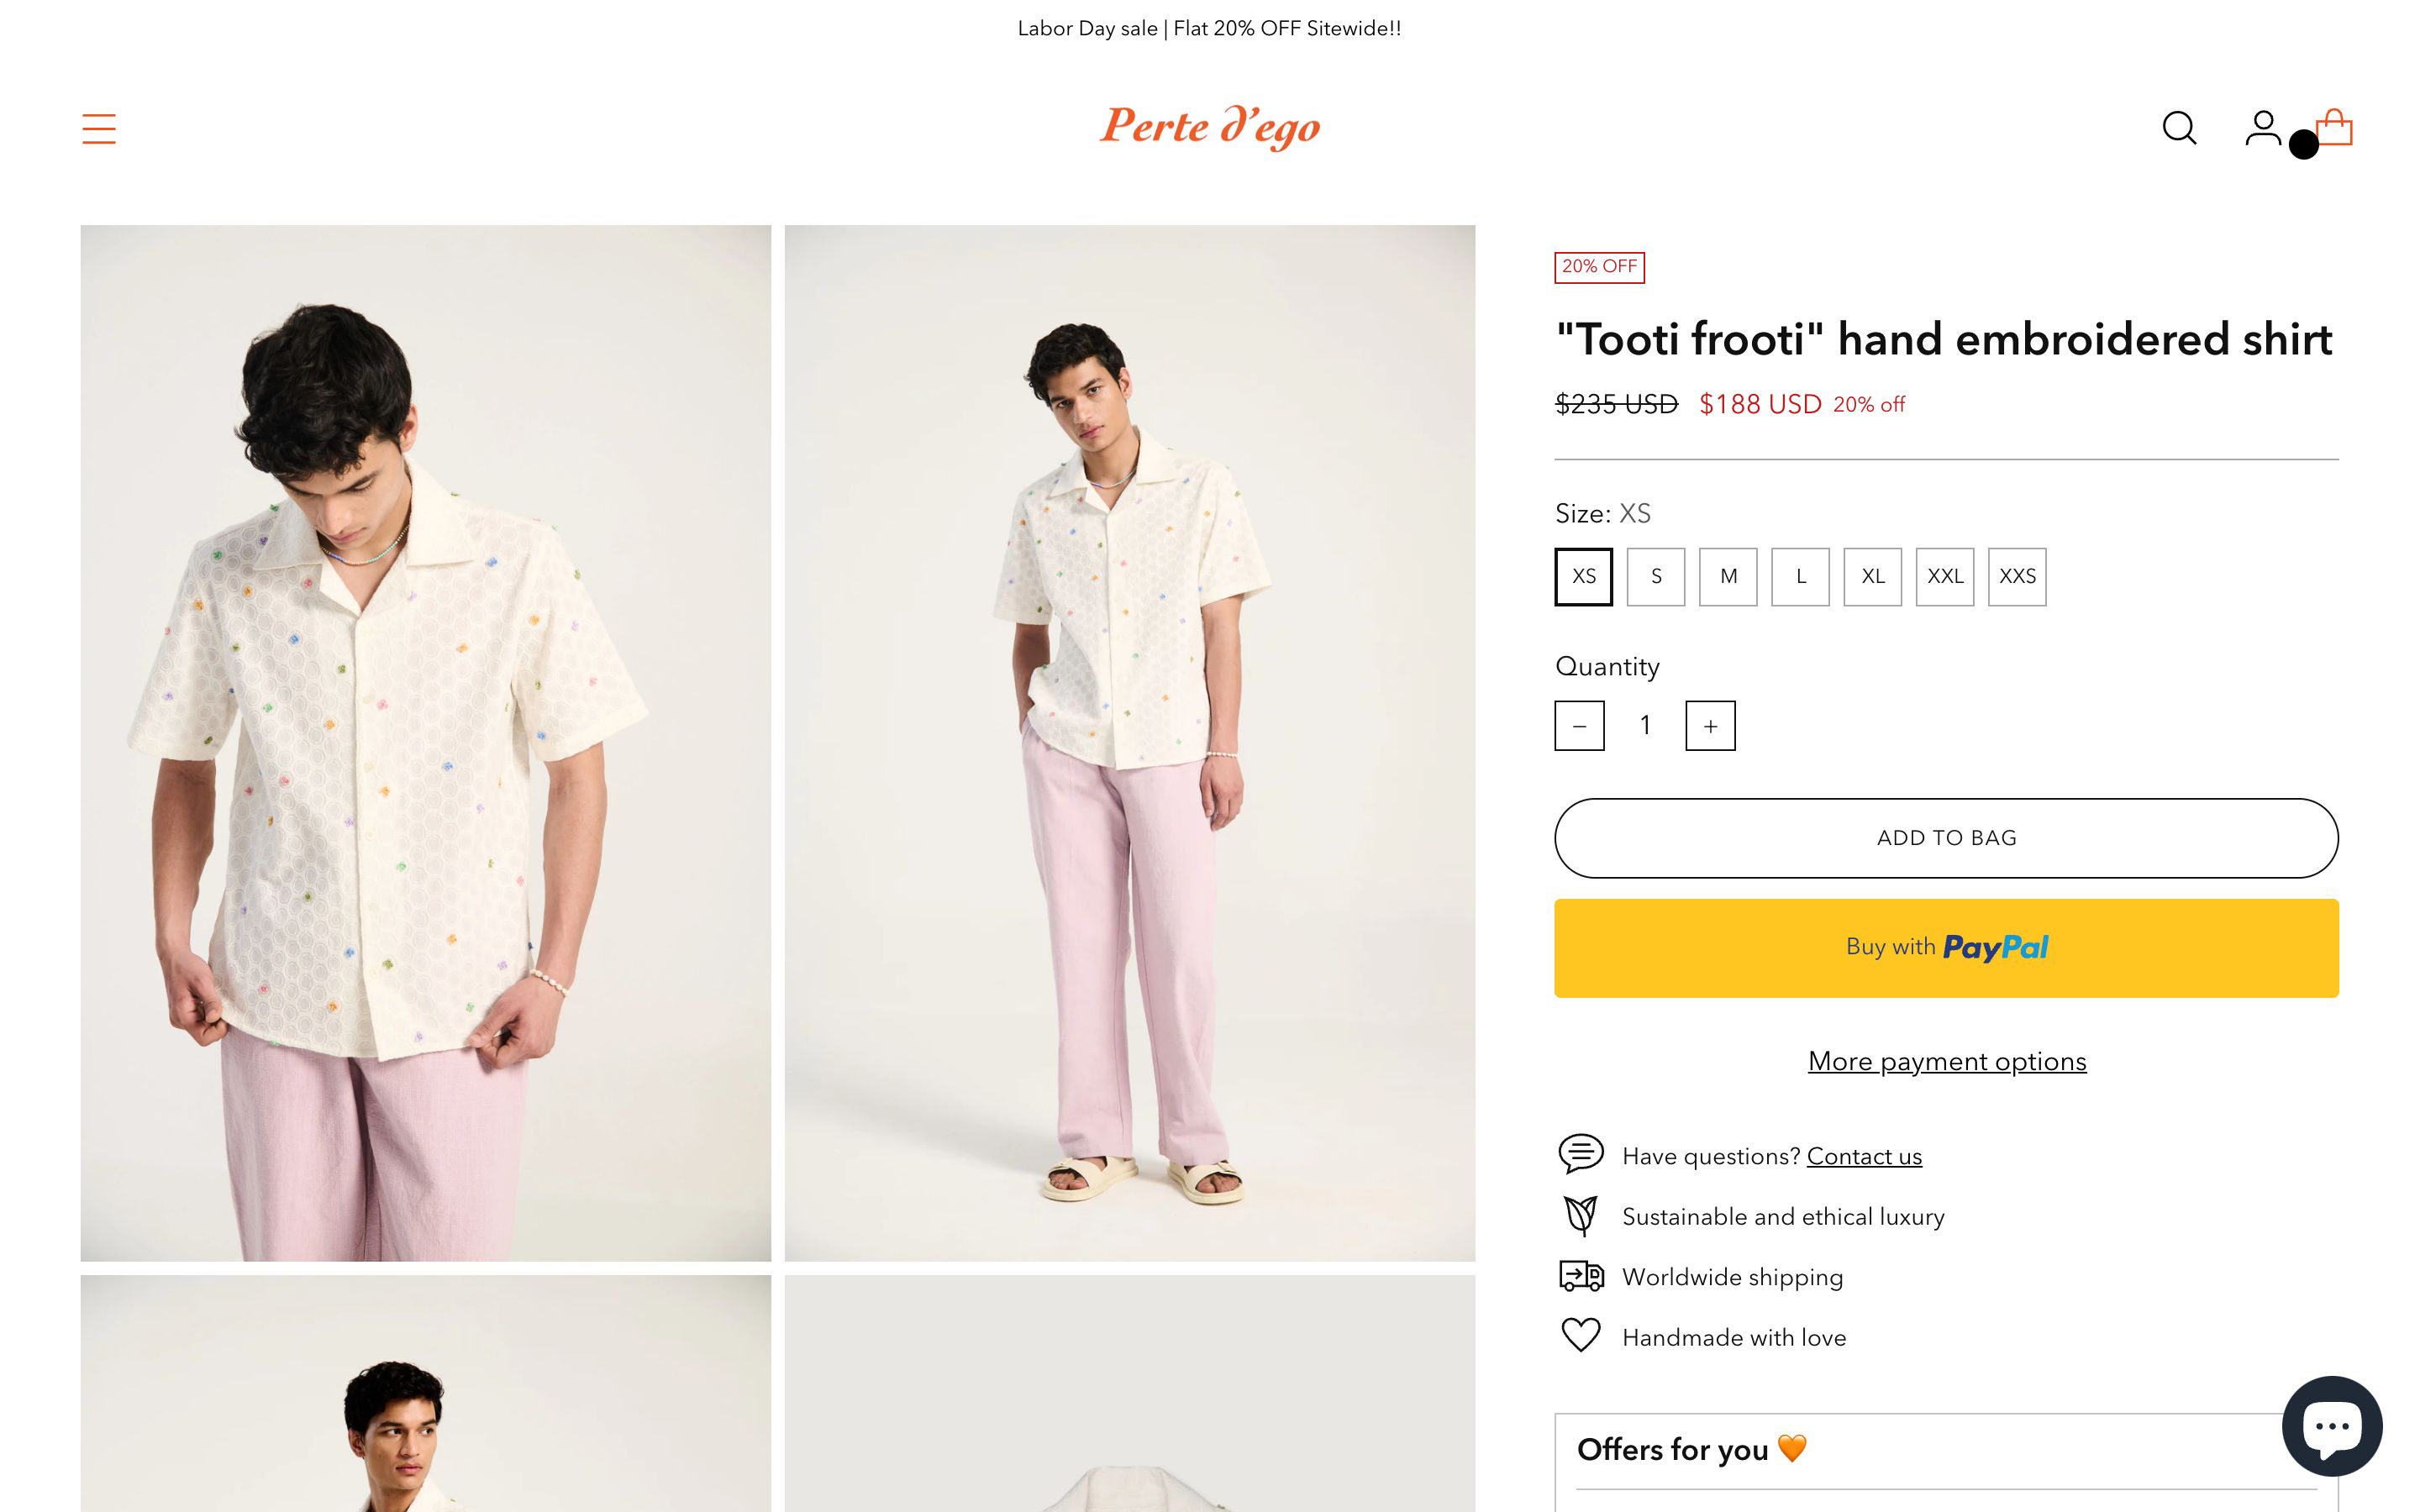2420x1512 pixels.
Task: Click Buy with PayPal button
Action: [1946, 948]
